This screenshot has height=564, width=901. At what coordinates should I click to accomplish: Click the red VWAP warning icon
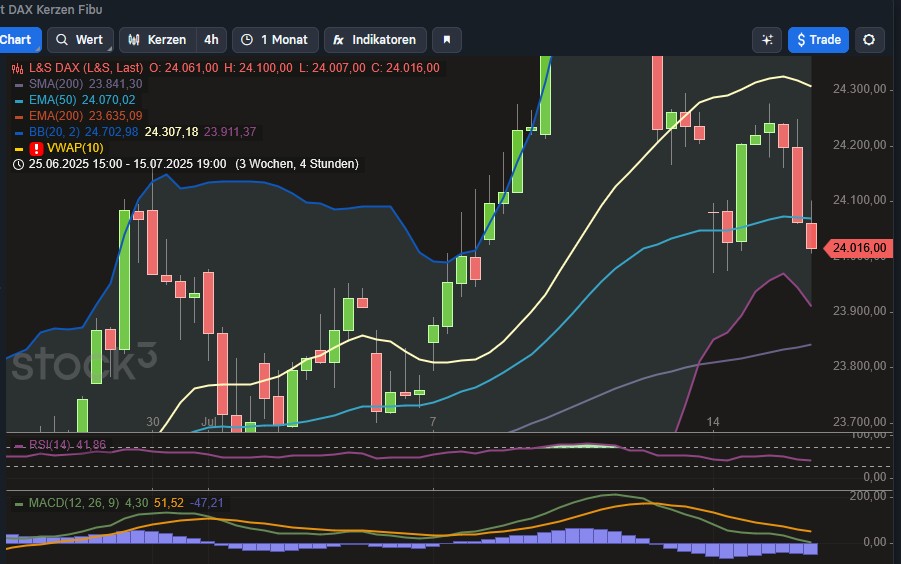point(36,149)
